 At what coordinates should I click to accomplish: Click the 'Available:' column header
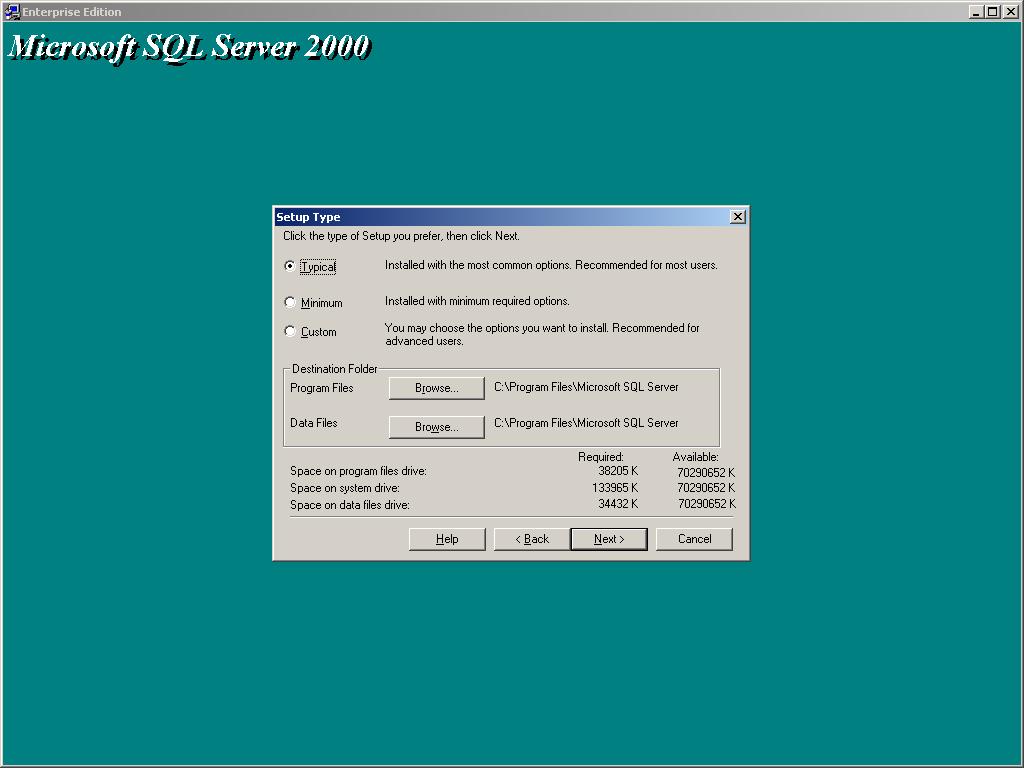pyautogui.click(x=696, y=457)
